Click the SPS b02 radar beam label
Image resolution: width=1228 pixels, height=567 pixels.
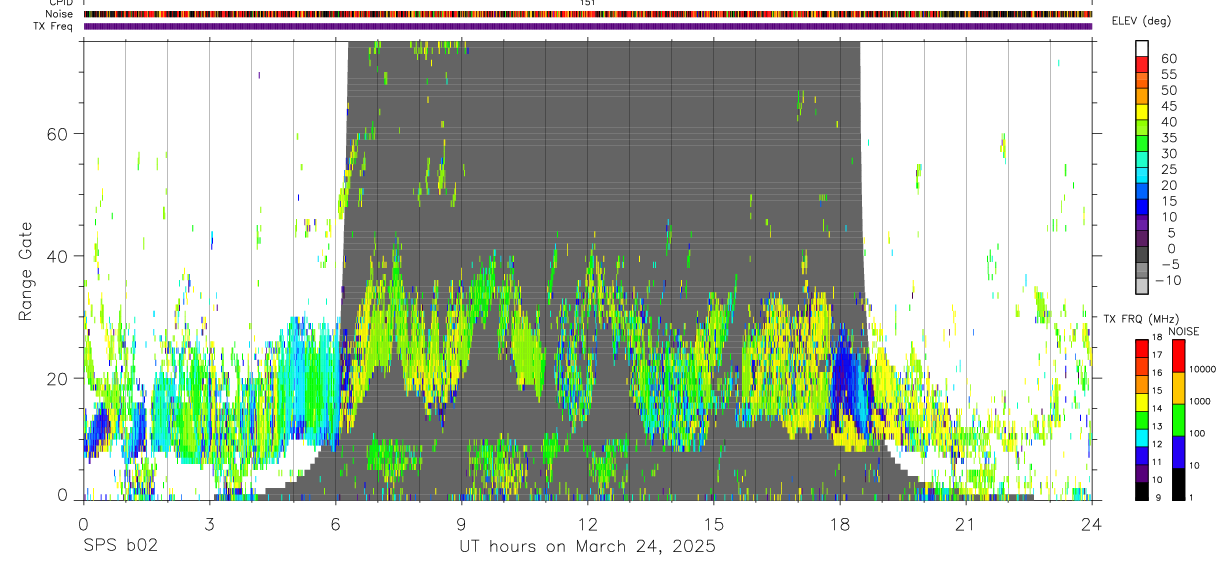pos(119,547)
